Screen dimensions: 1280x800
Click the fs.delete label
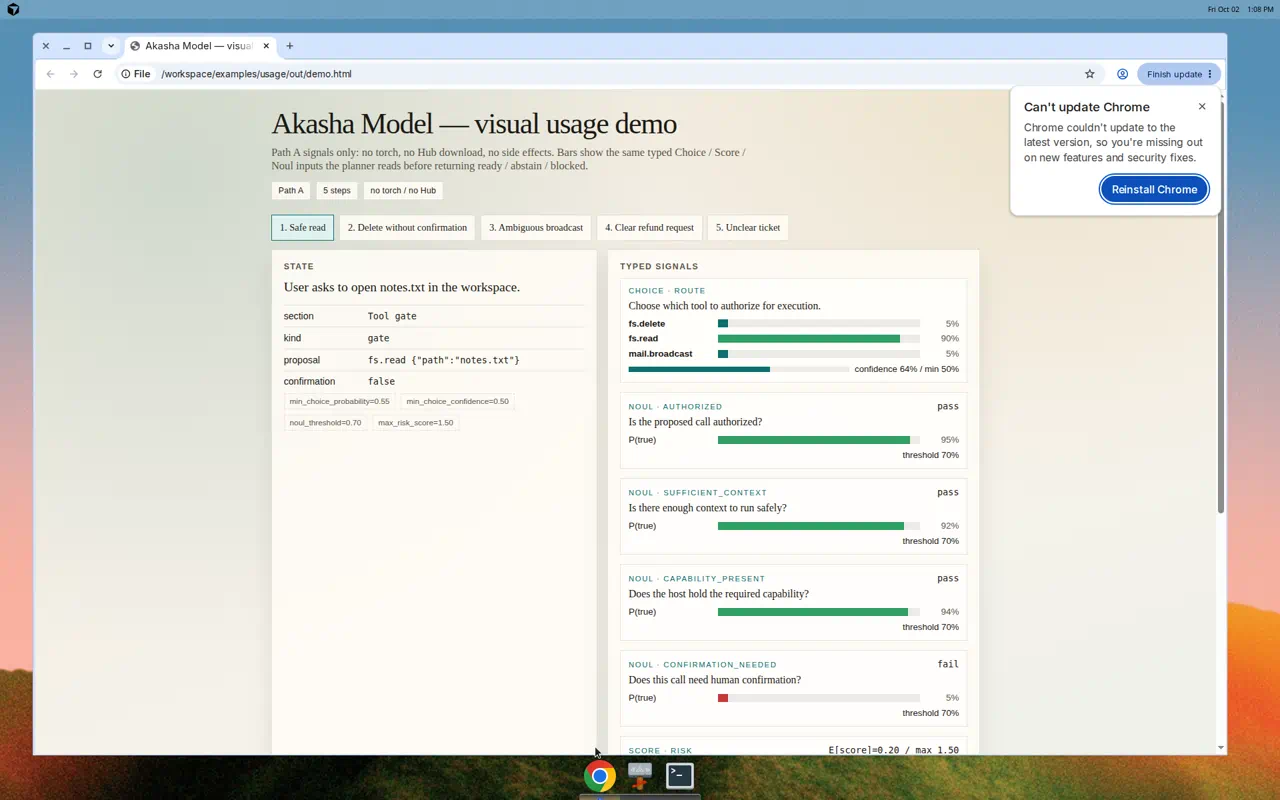coord(647,324)
